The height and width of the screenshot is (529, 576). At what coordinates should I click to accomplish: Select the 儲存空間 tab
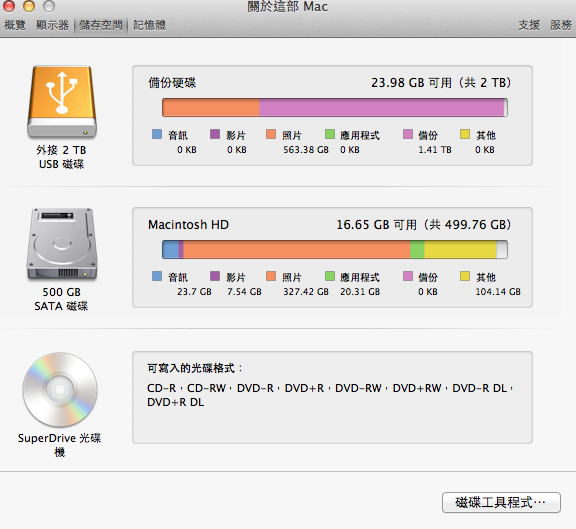point(101,25)
